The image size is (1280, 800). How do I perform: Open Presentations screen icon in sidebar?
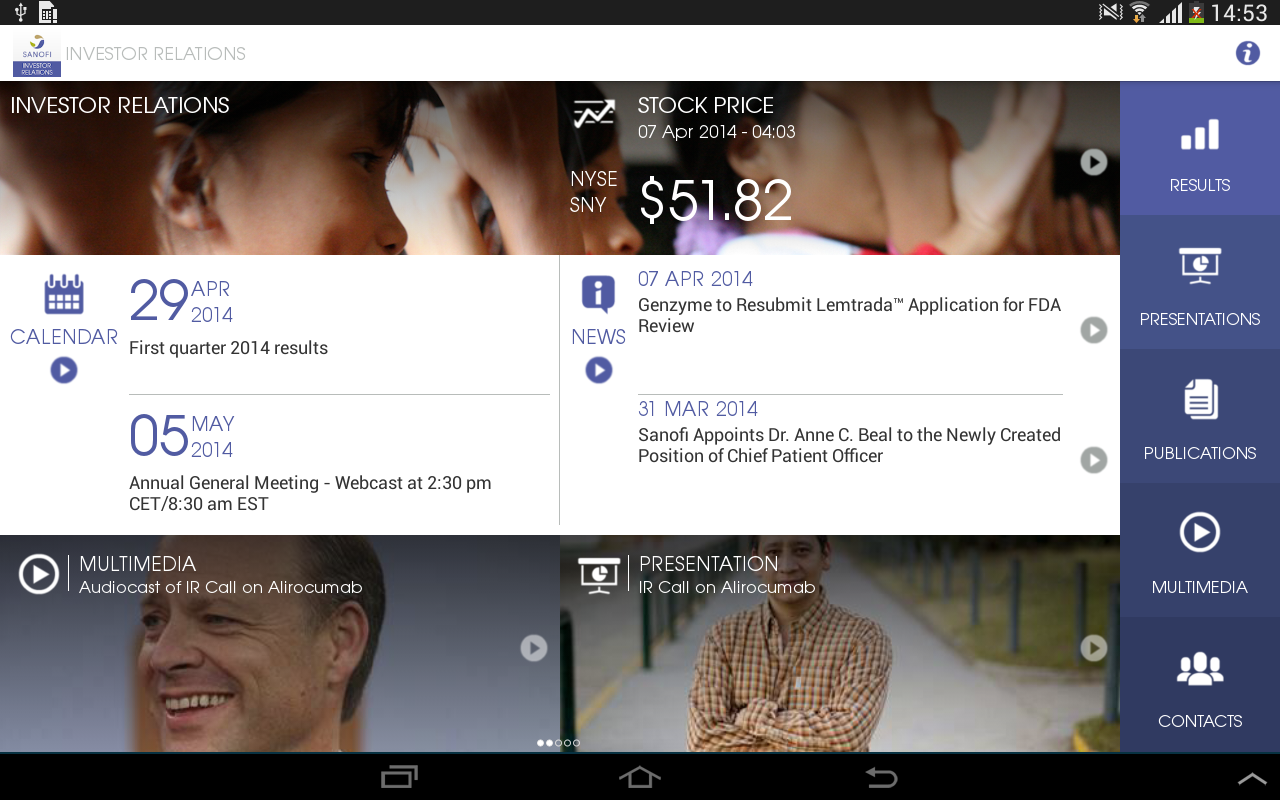click(1200, 266)
